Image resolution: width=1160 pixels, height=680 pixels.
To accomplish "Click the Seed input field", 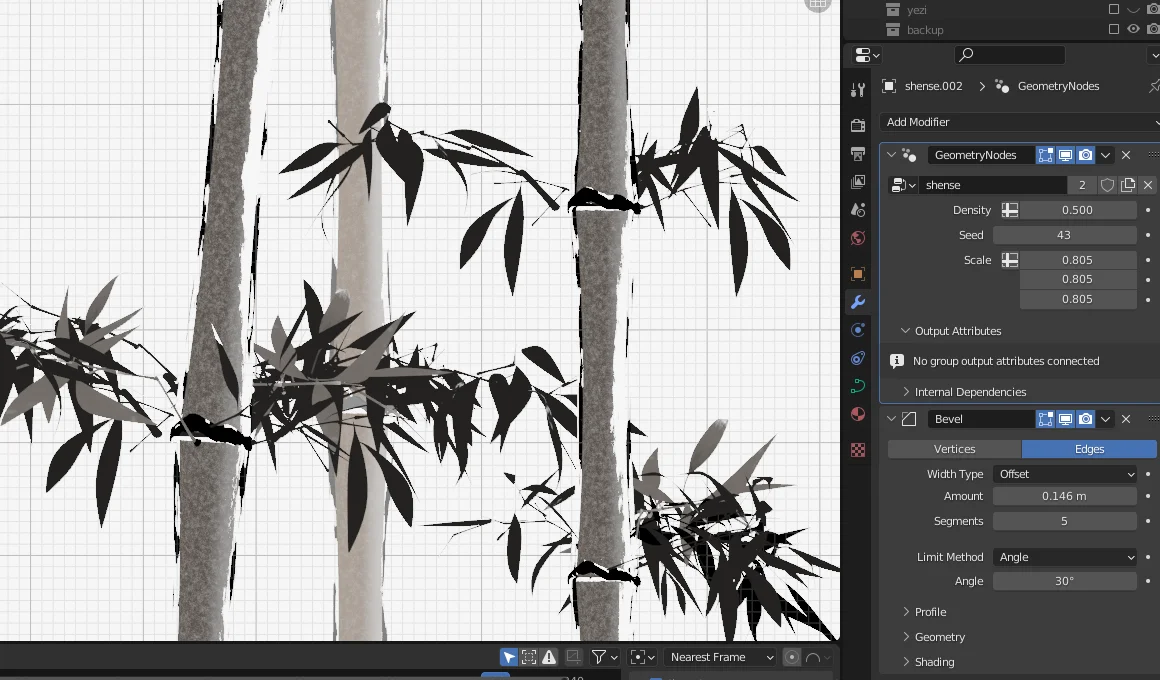I will 1065,234.
